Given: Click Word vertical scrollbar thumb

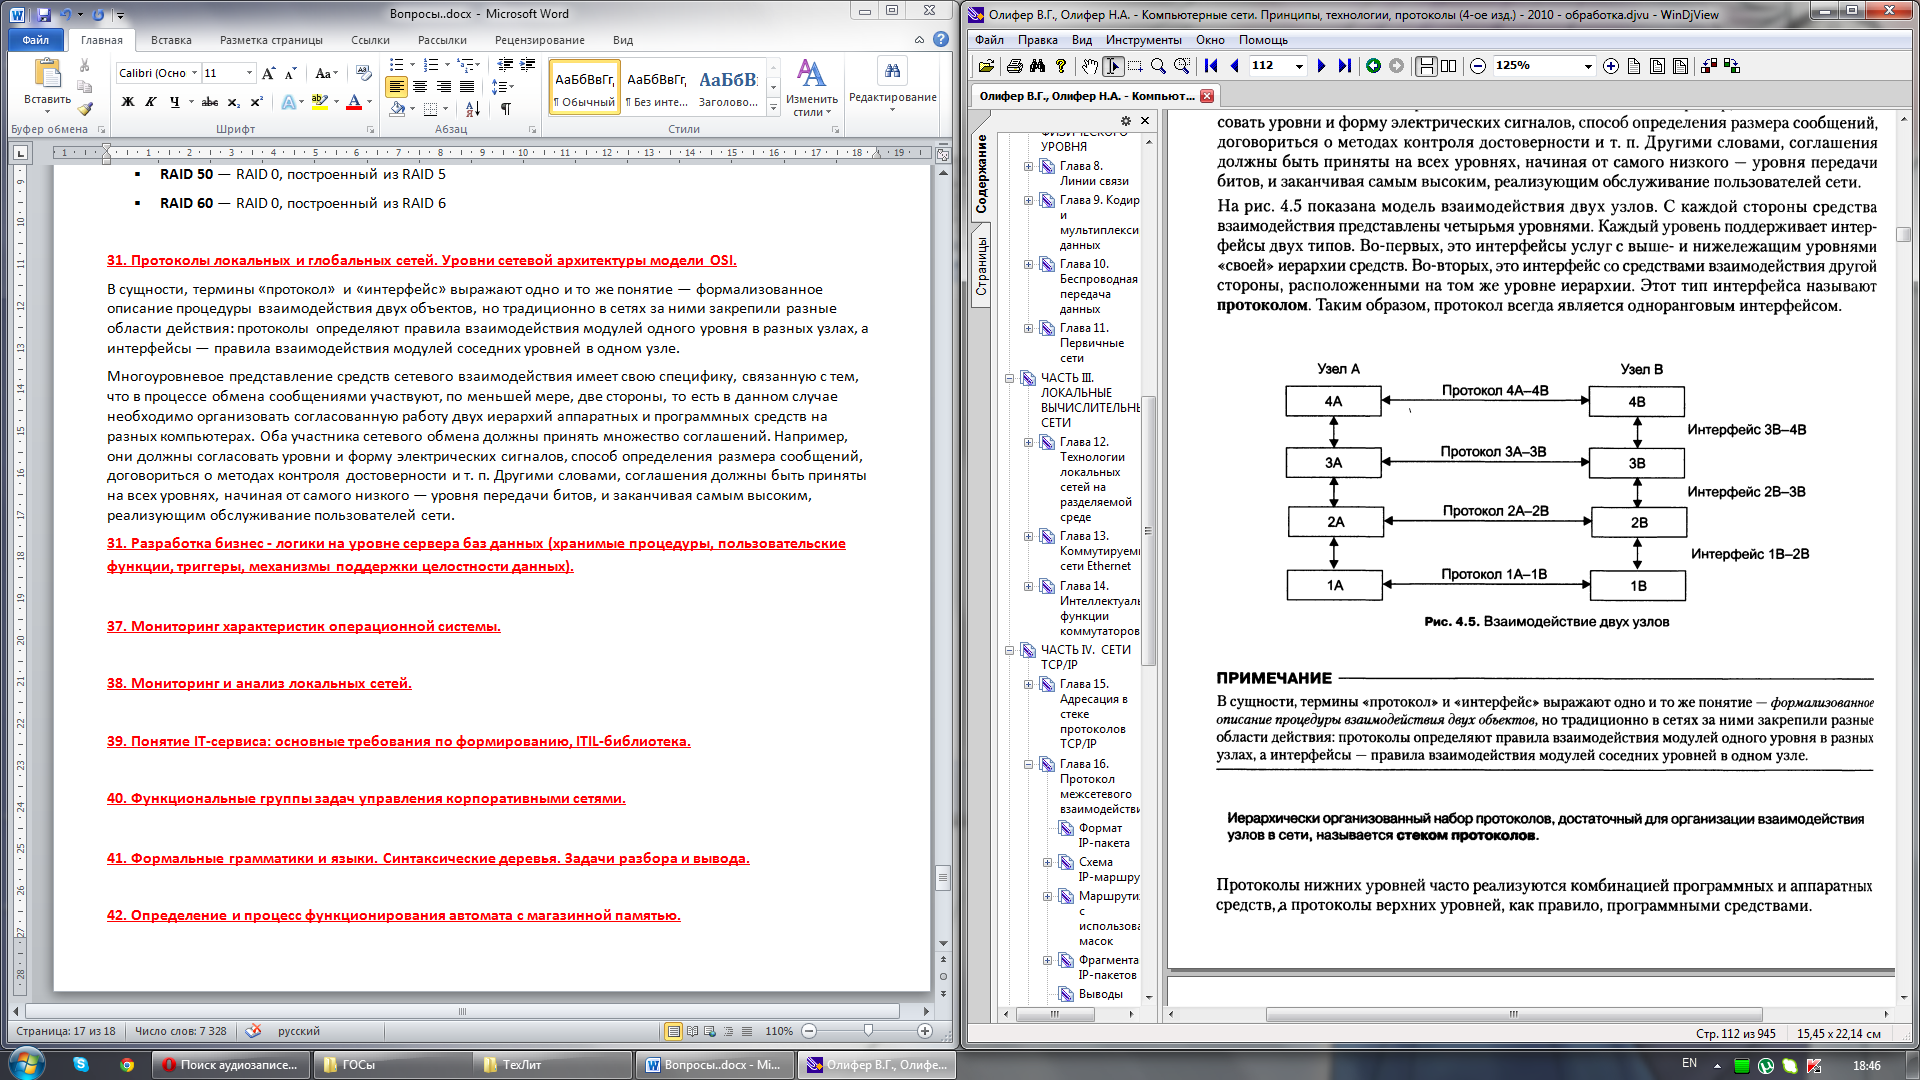Looking at the screenshot, I should 942,878.
